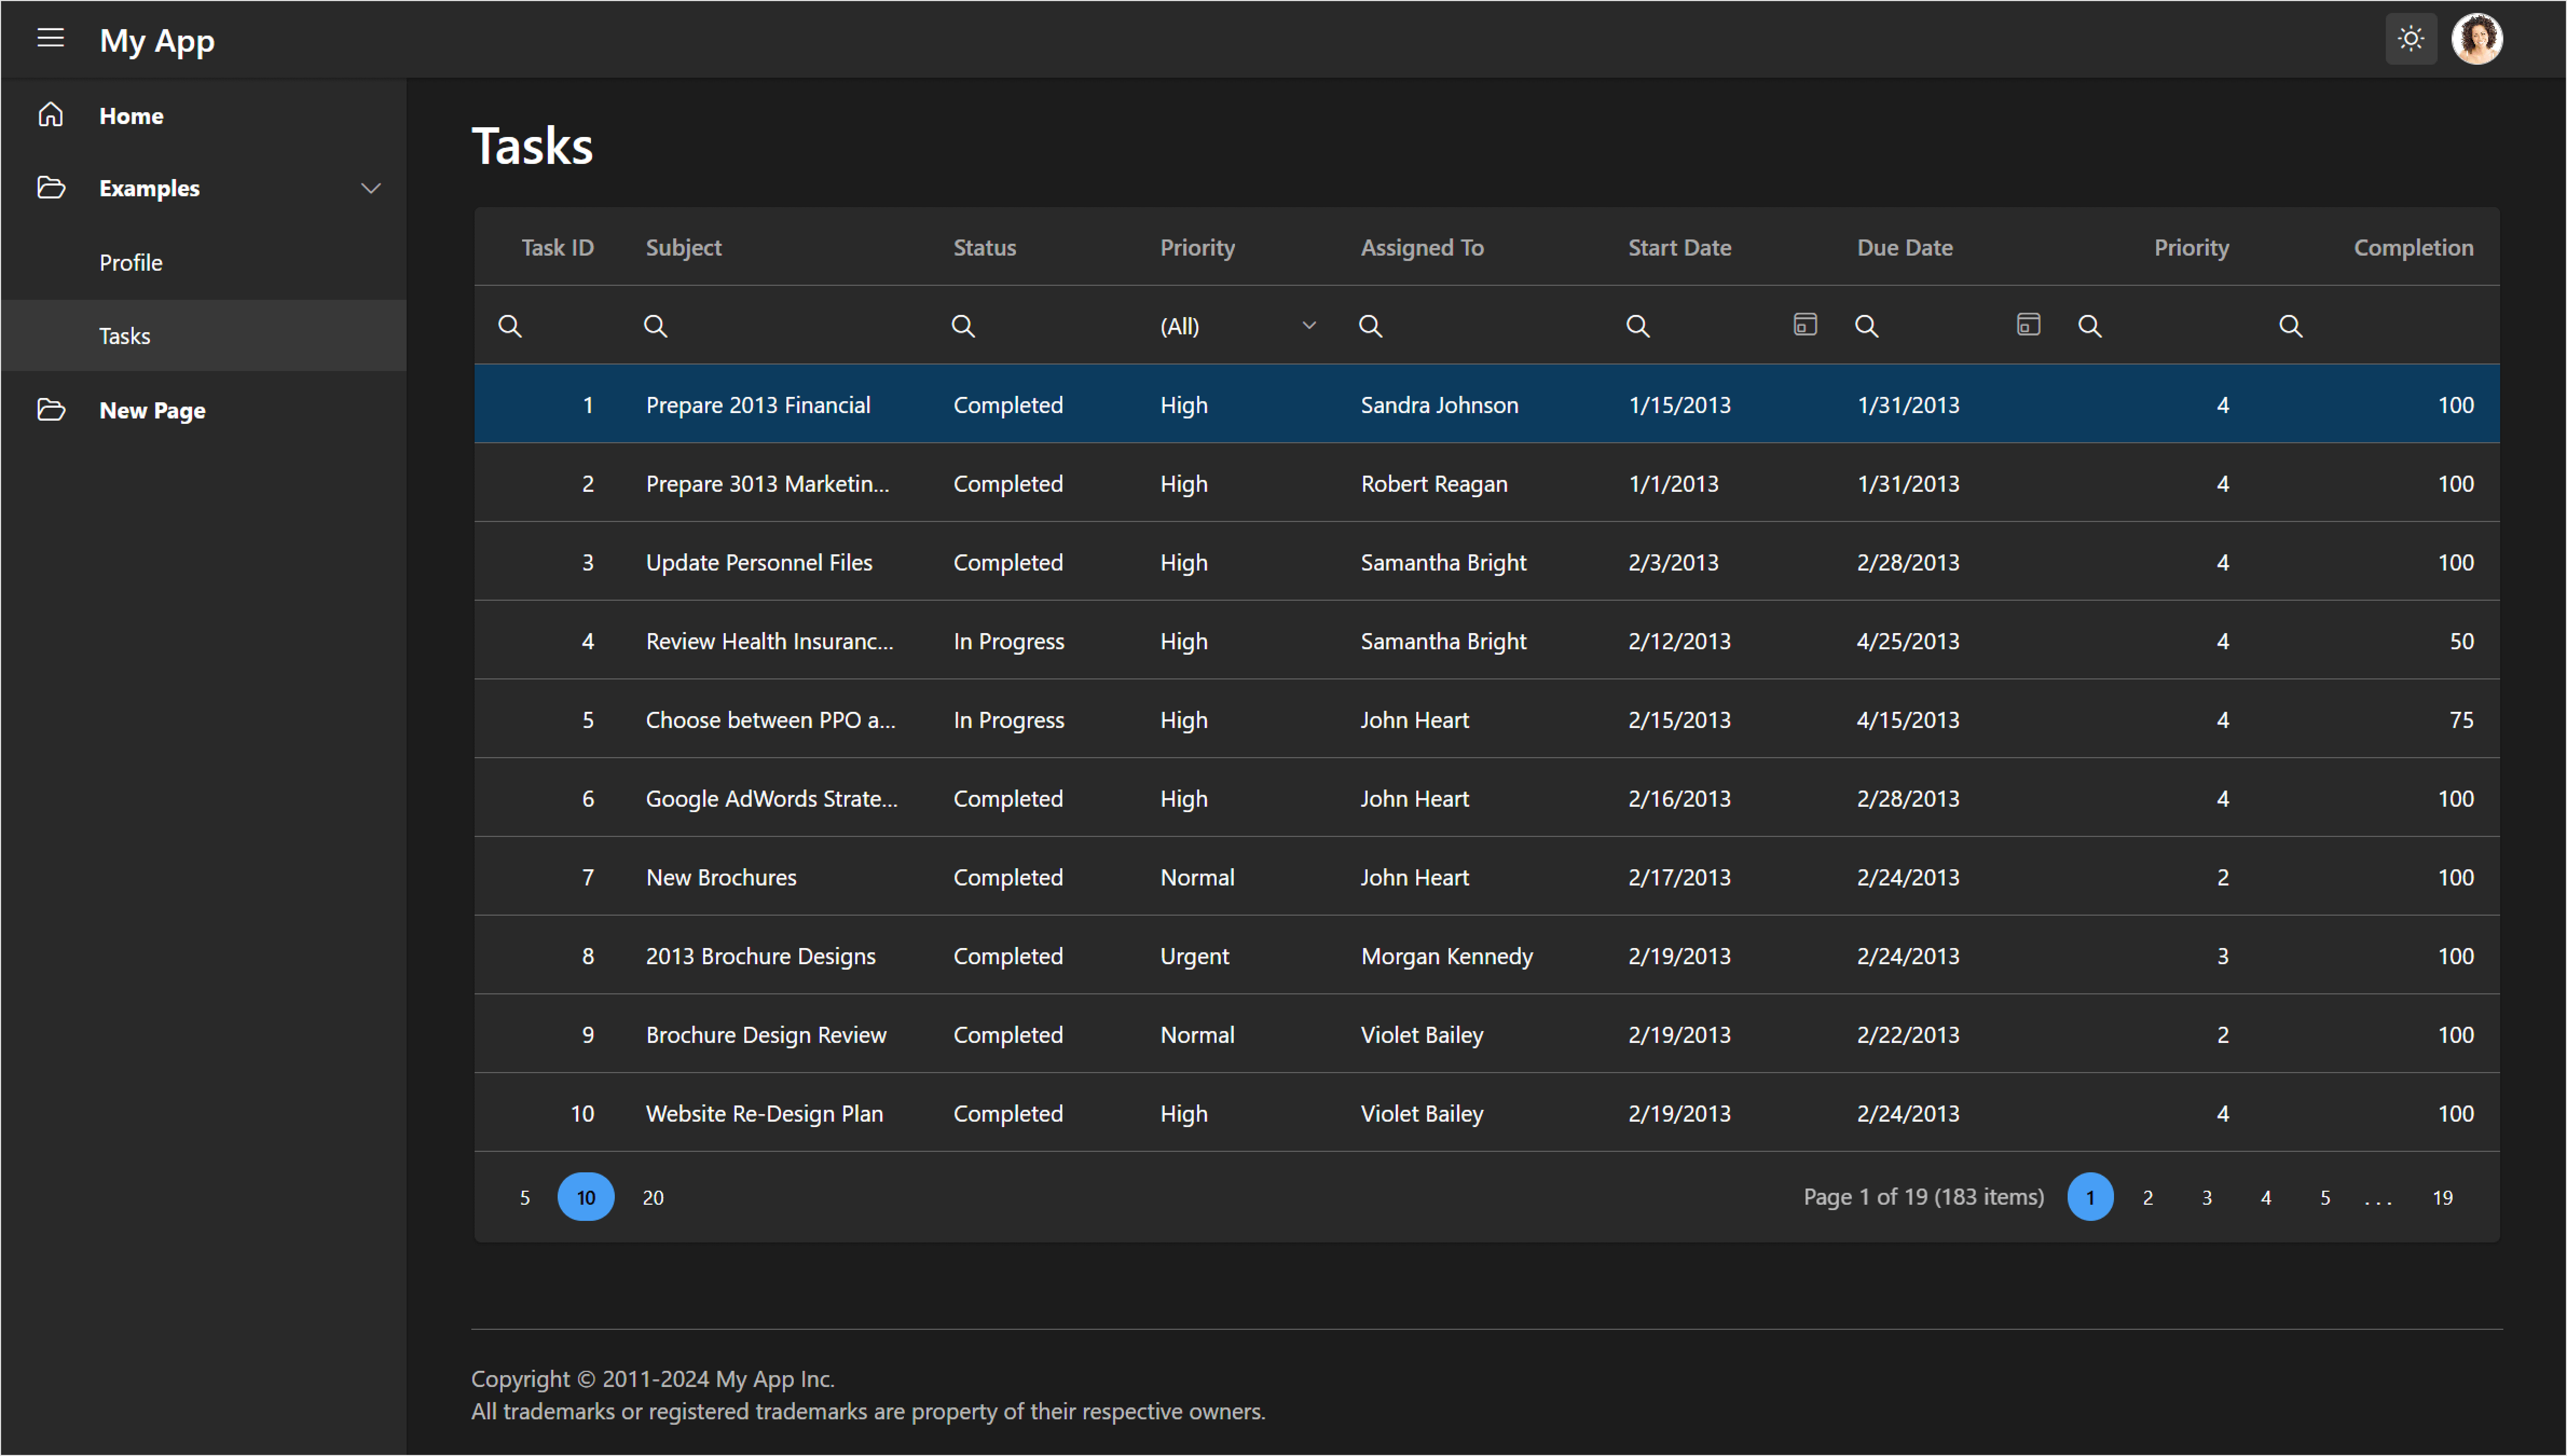The height and width of the screenshot is (1456, 2567).
Task: Go to page 2 of results
Action: 2148,1196
